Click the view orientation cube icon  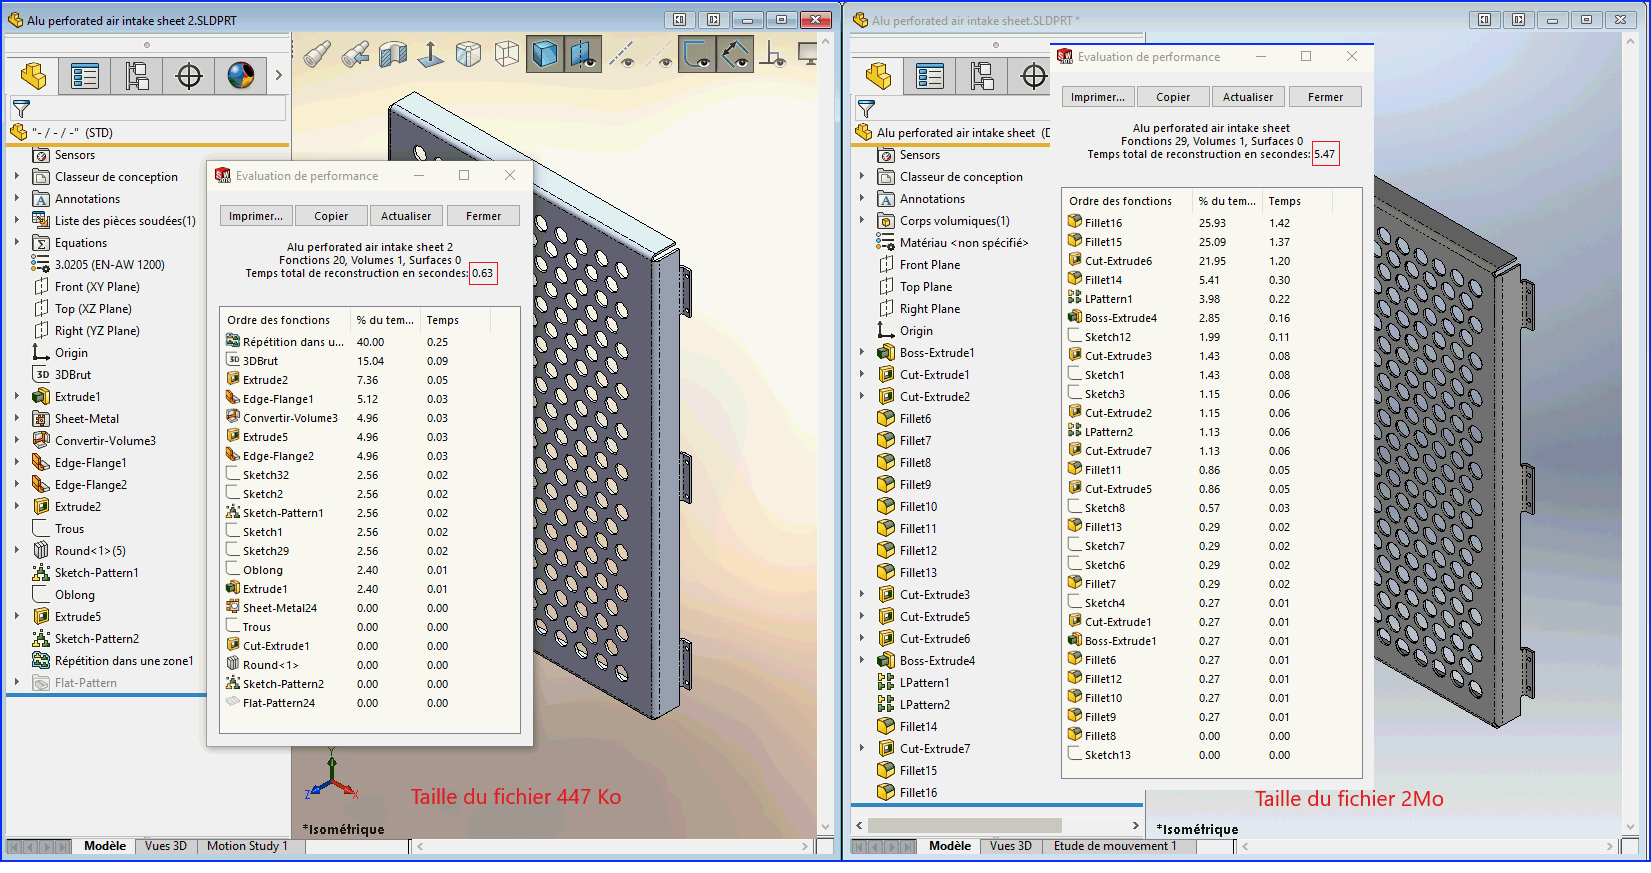pos(469,54)
